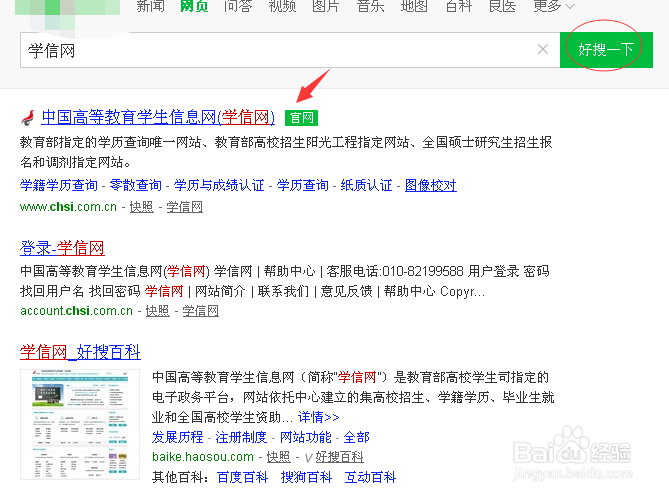This screenshot has width=669, height=497.
Task: Open the 网站功能 link
Action: [305, 437]
